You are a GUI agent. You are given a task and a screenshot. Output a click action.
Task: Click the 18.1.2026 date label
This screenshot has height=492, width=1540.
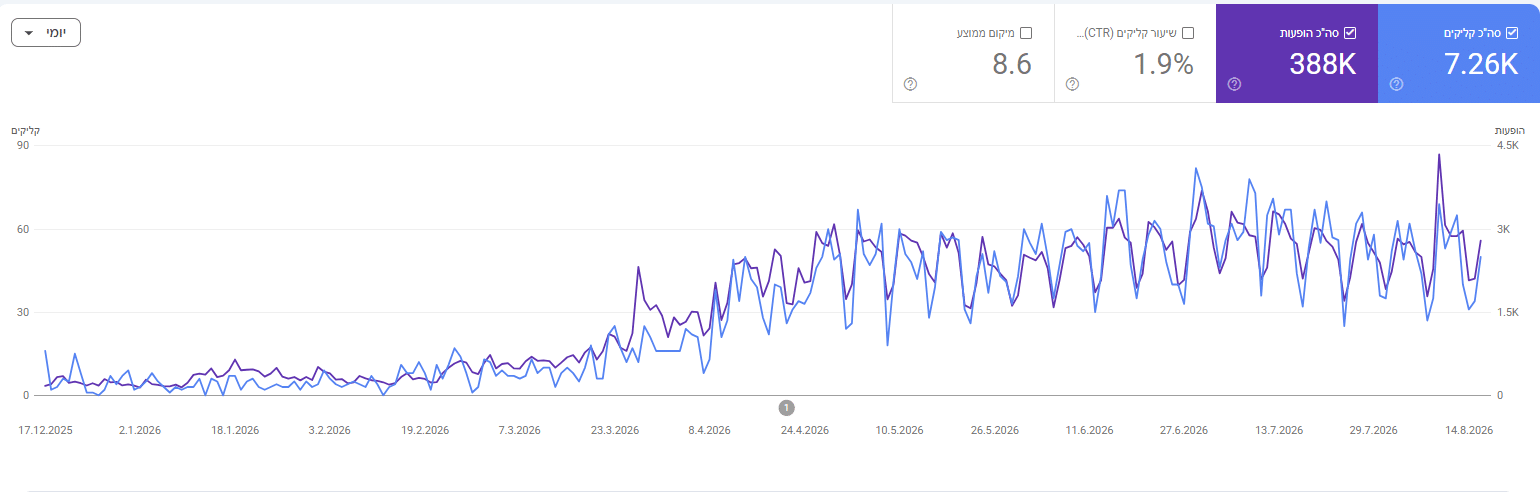click(235, 430)
